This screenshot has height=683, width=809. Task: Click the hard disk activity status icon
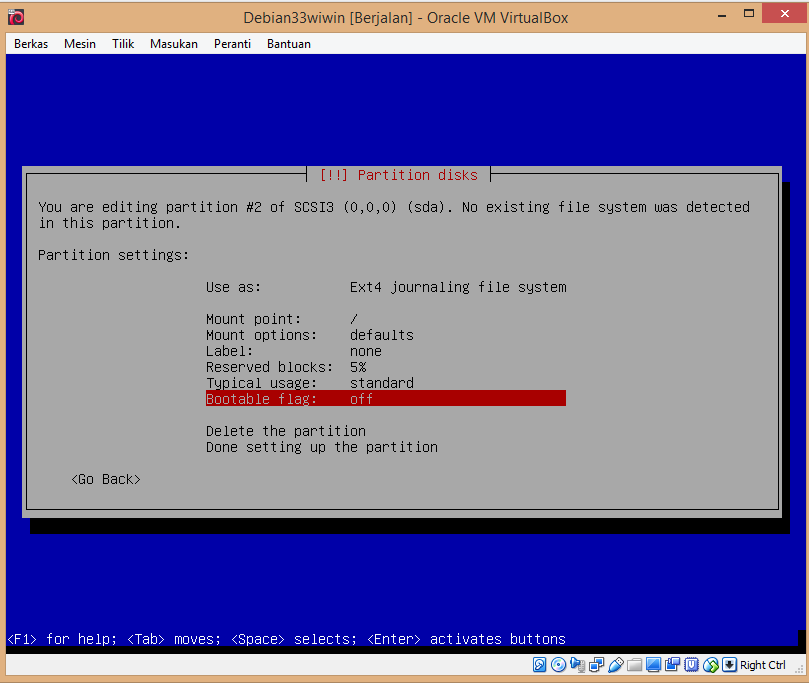pos(539,665)
